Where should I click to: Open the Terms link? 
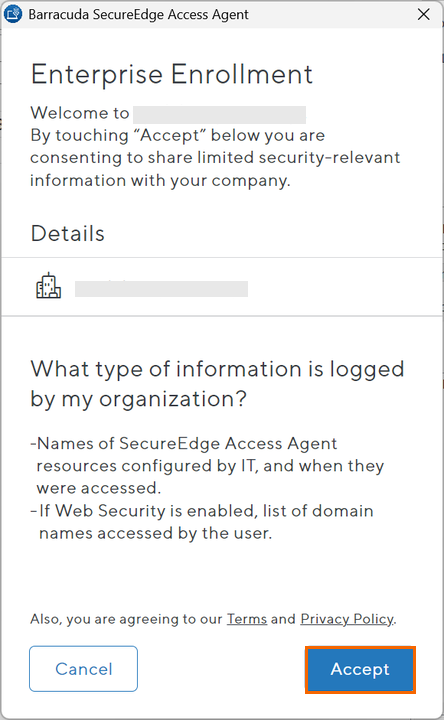[247, 619]
